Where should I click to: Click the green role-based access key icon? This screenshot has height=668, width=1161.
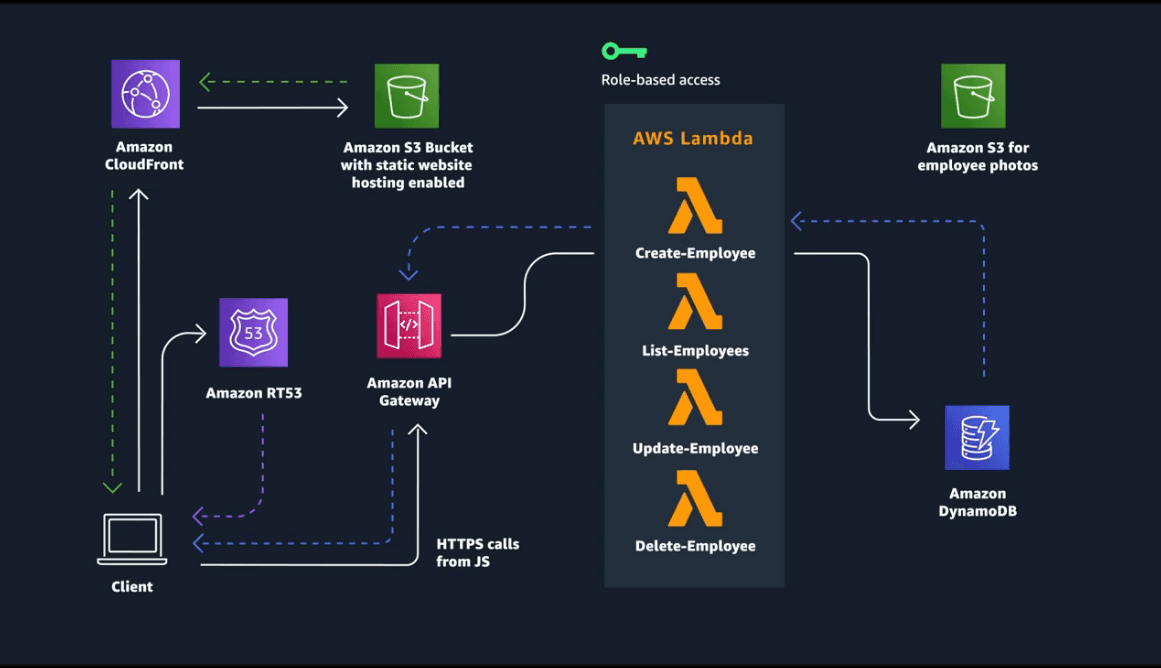[624, 51]
